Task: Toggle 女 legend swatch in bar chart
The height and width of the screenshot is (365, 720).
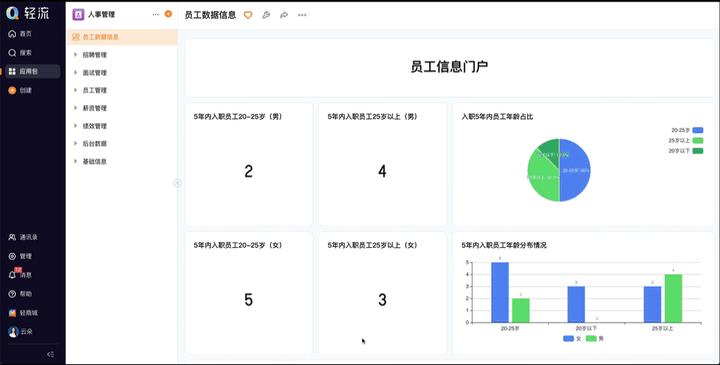Action: pos(568,339)
